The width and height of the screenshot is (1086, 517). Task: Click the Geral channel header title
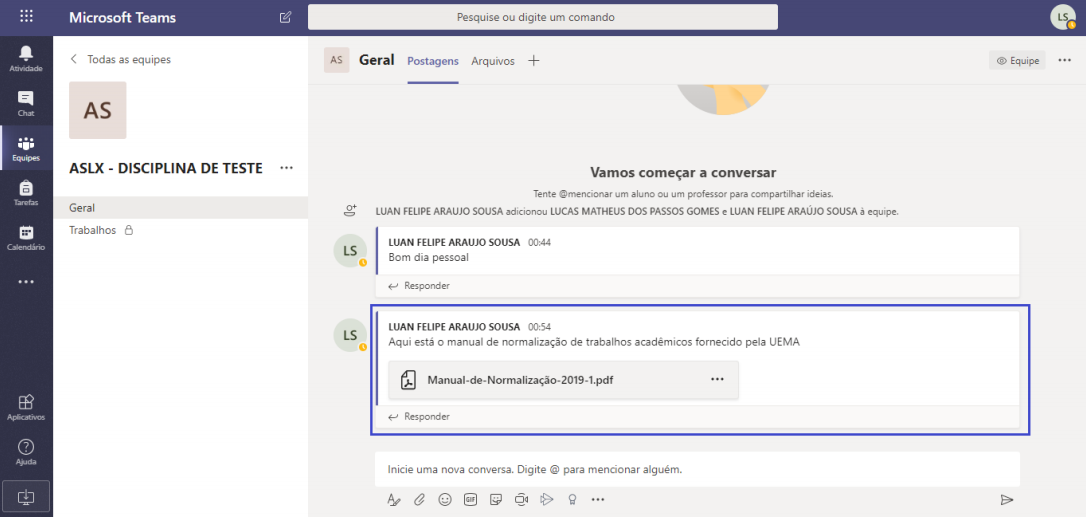coord(377,60)
